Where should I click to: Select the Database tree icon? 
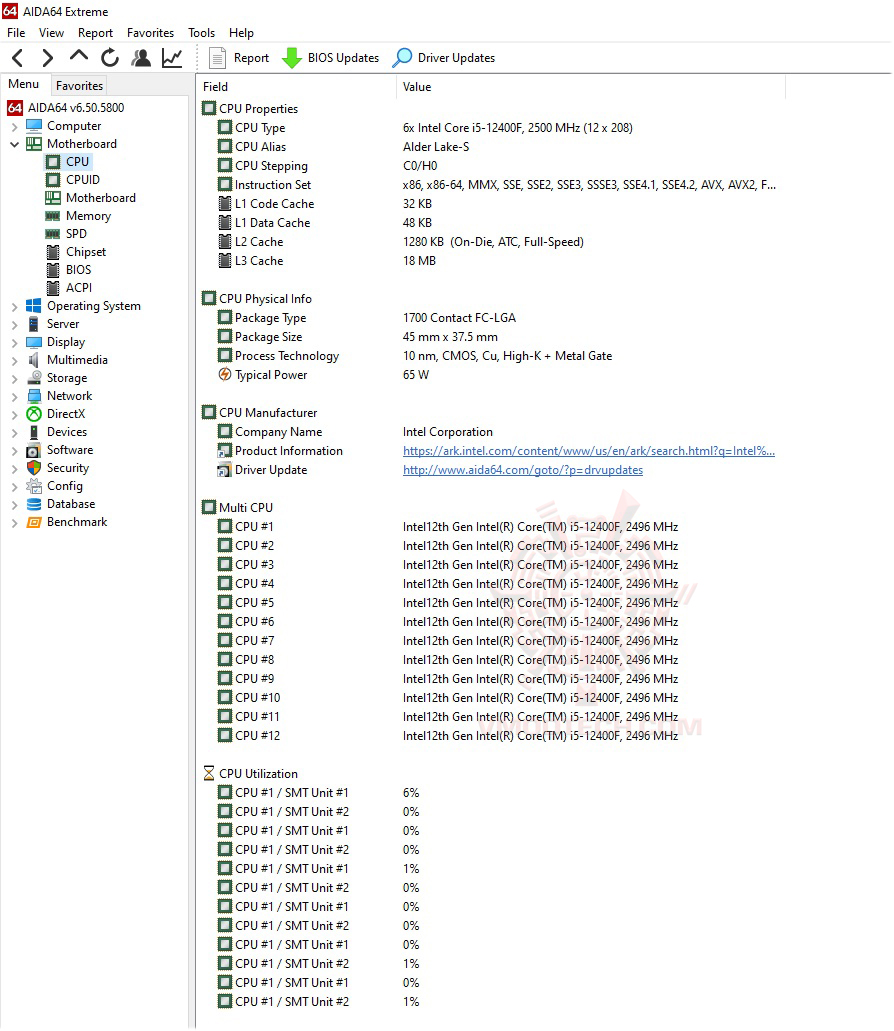click(x=34, y=504)
